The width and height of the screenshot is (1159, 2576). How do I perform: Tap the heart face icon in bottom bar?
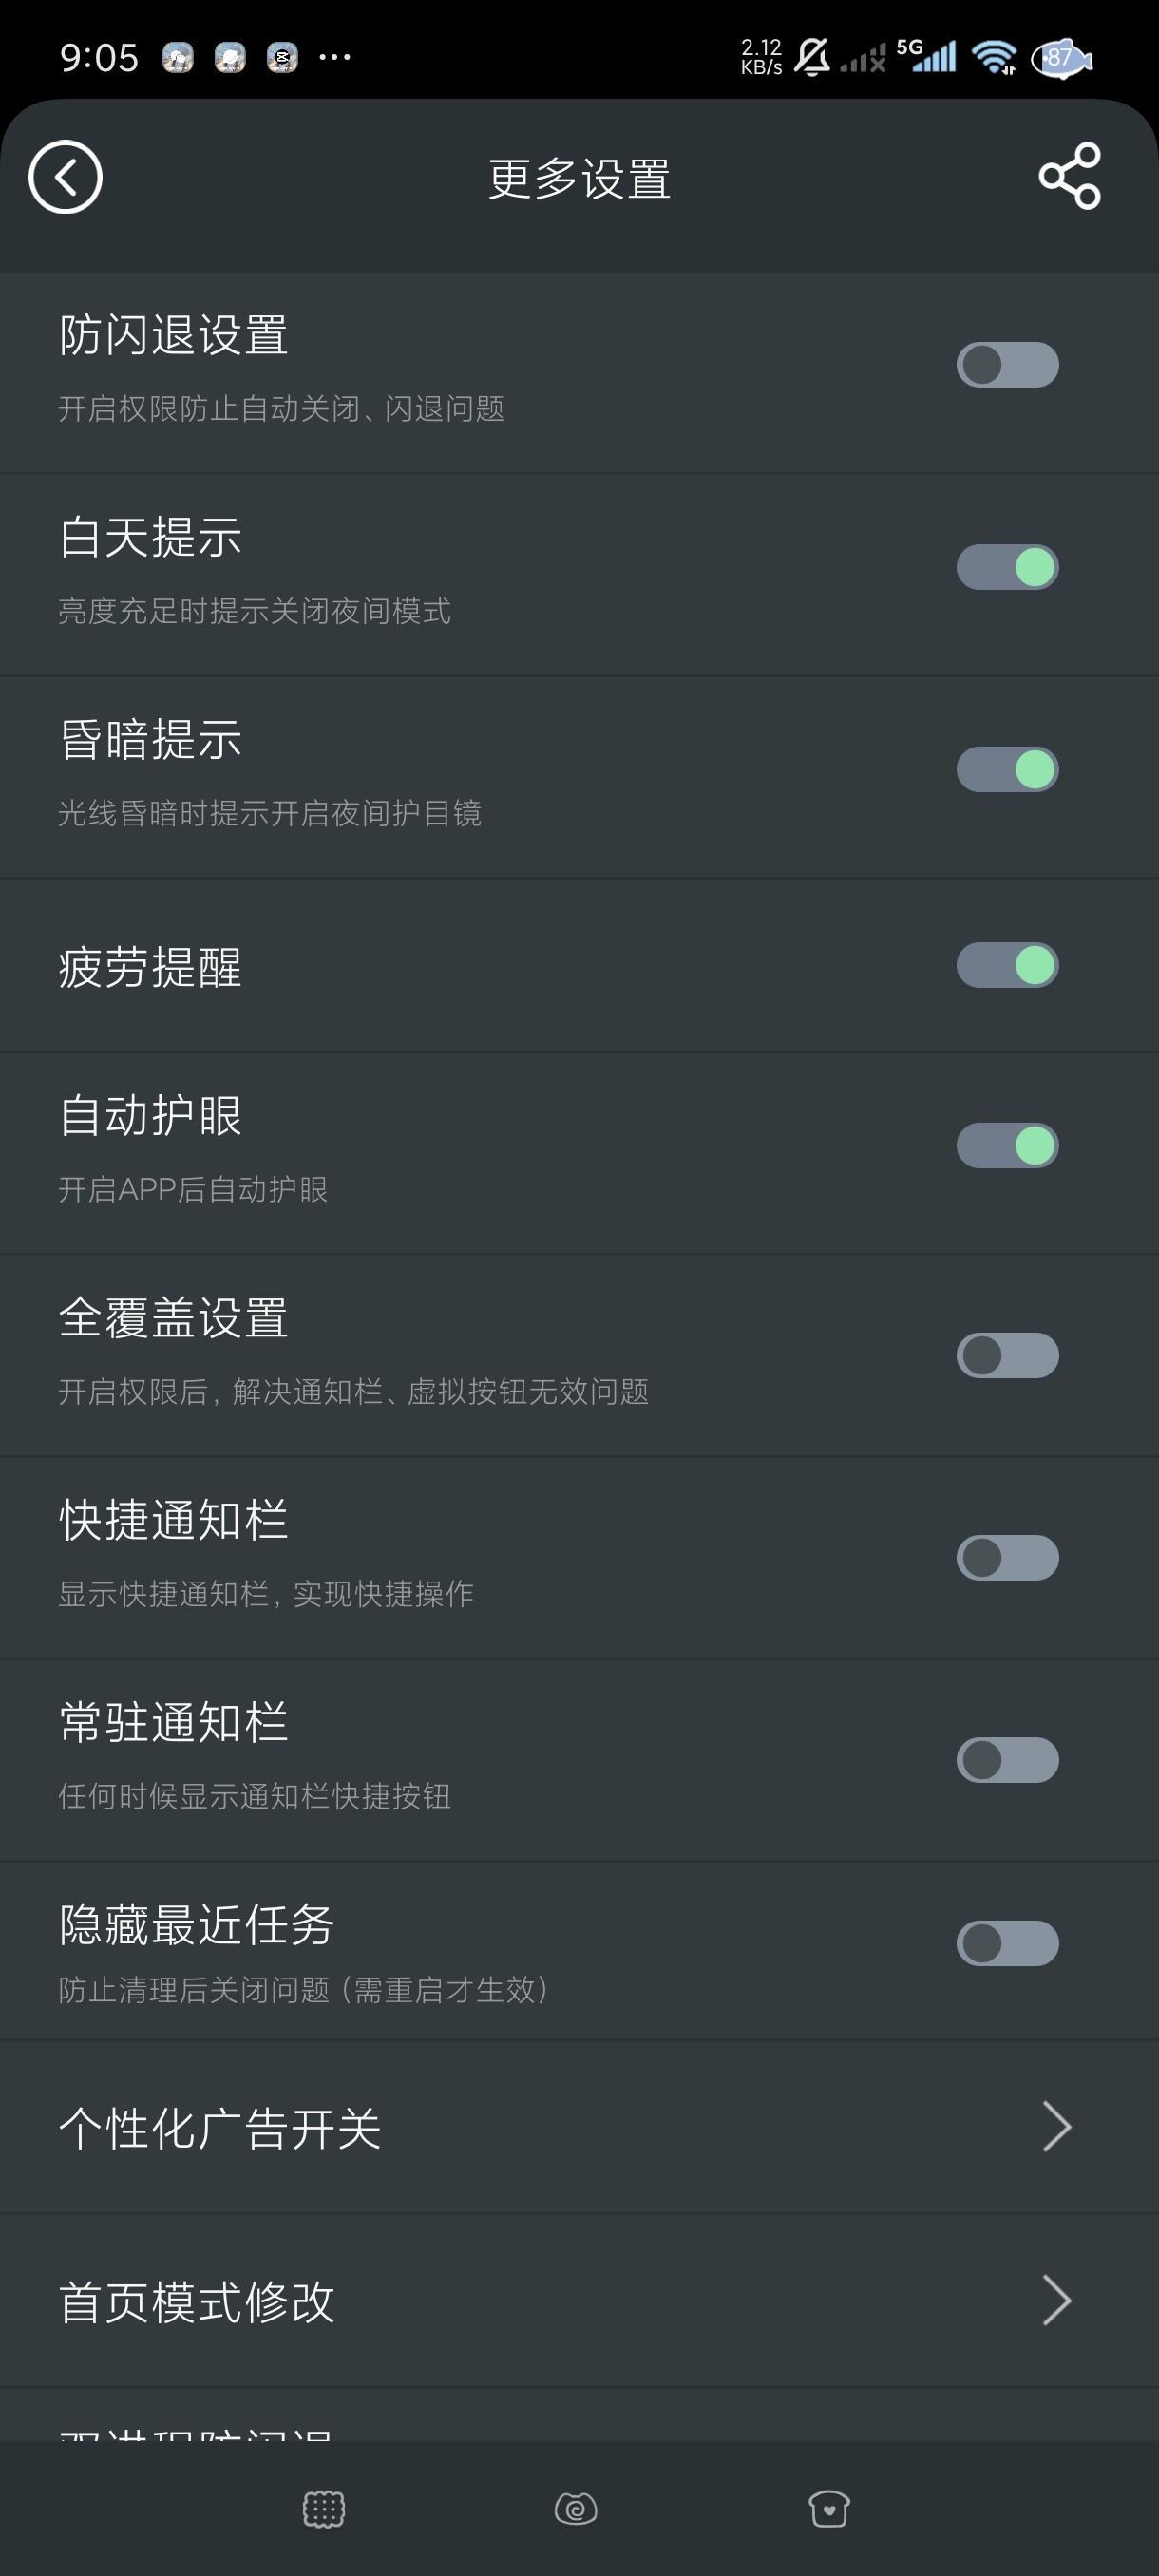tap(829, 2508)
